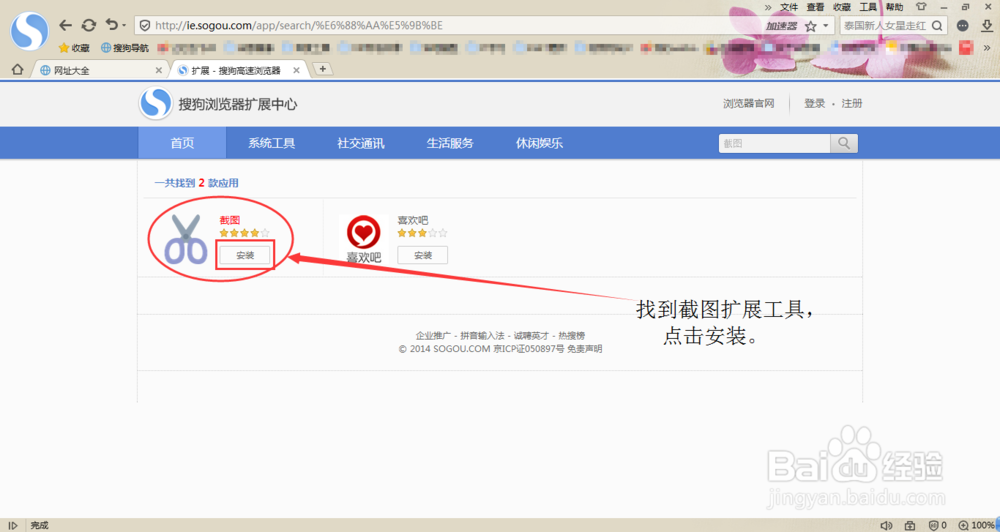Screen dimensions: 1000x532
Task: Focus the ie.sogou.com address bar
Action: pyautogui.click(x=446, y=26)
